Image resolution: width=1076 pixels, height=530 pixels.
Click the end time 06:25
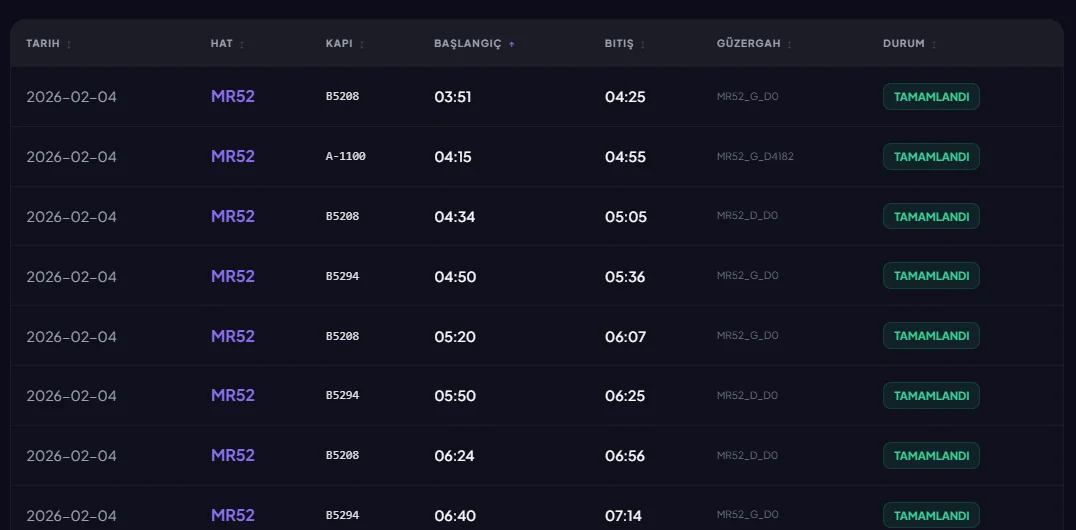625,396
